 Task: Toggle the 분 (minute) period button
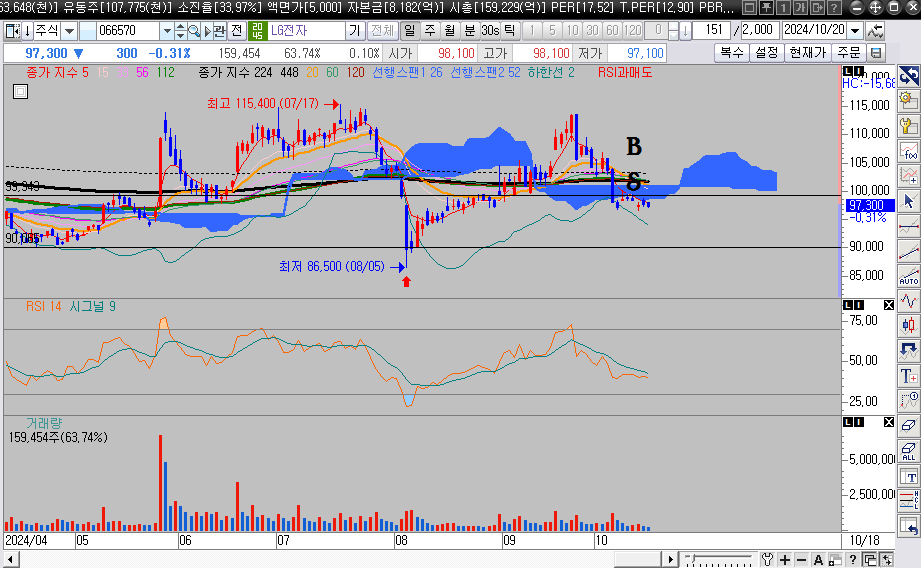tap(470, 31)
